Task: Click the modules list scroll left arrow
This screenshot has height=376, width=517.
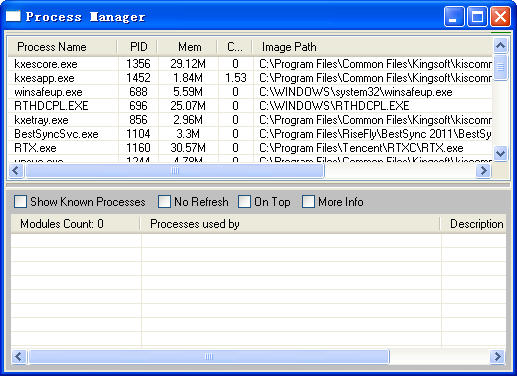Action: (18, 356)
